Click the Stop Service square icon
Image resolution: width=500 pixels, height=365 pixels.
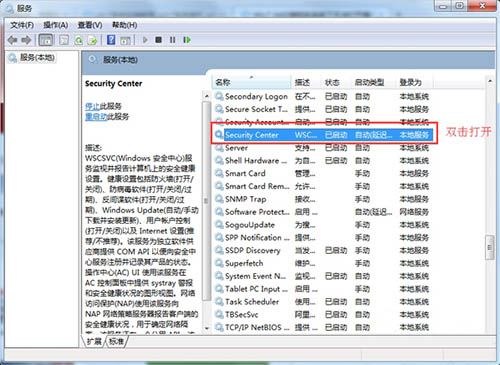click(x=159, y=40)
